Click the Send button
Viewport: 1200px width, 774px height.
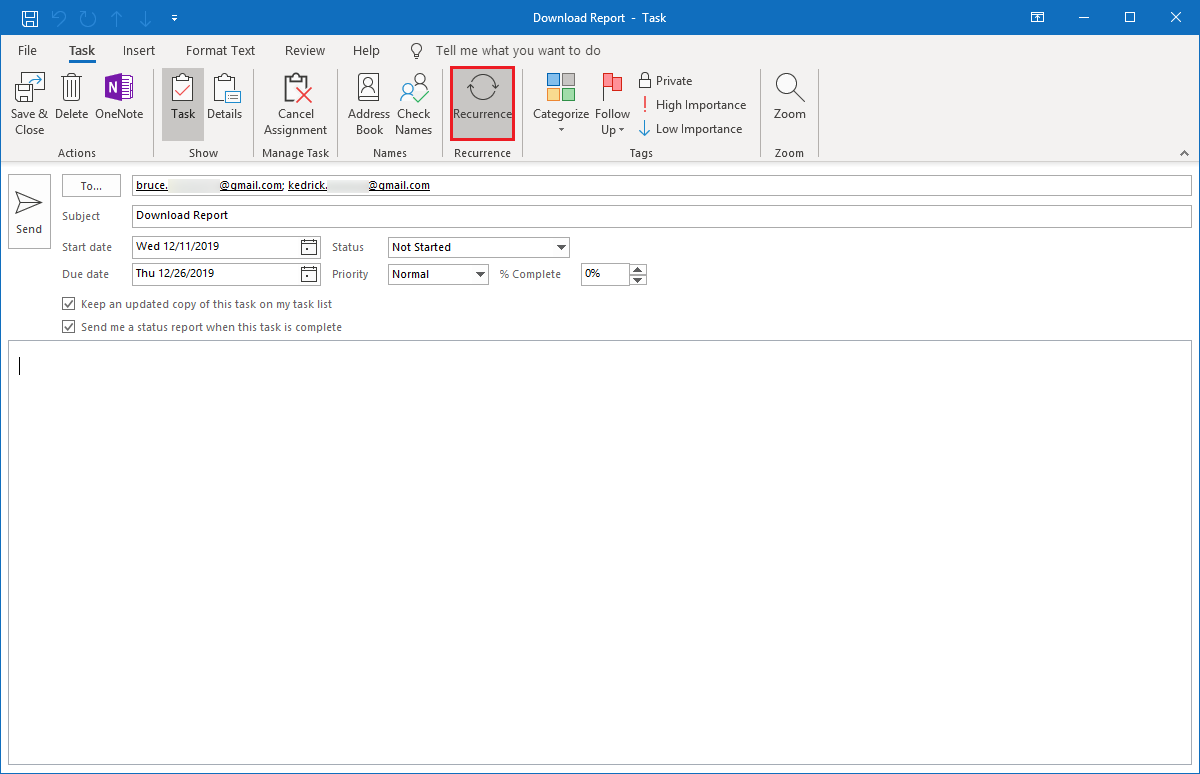29,211
